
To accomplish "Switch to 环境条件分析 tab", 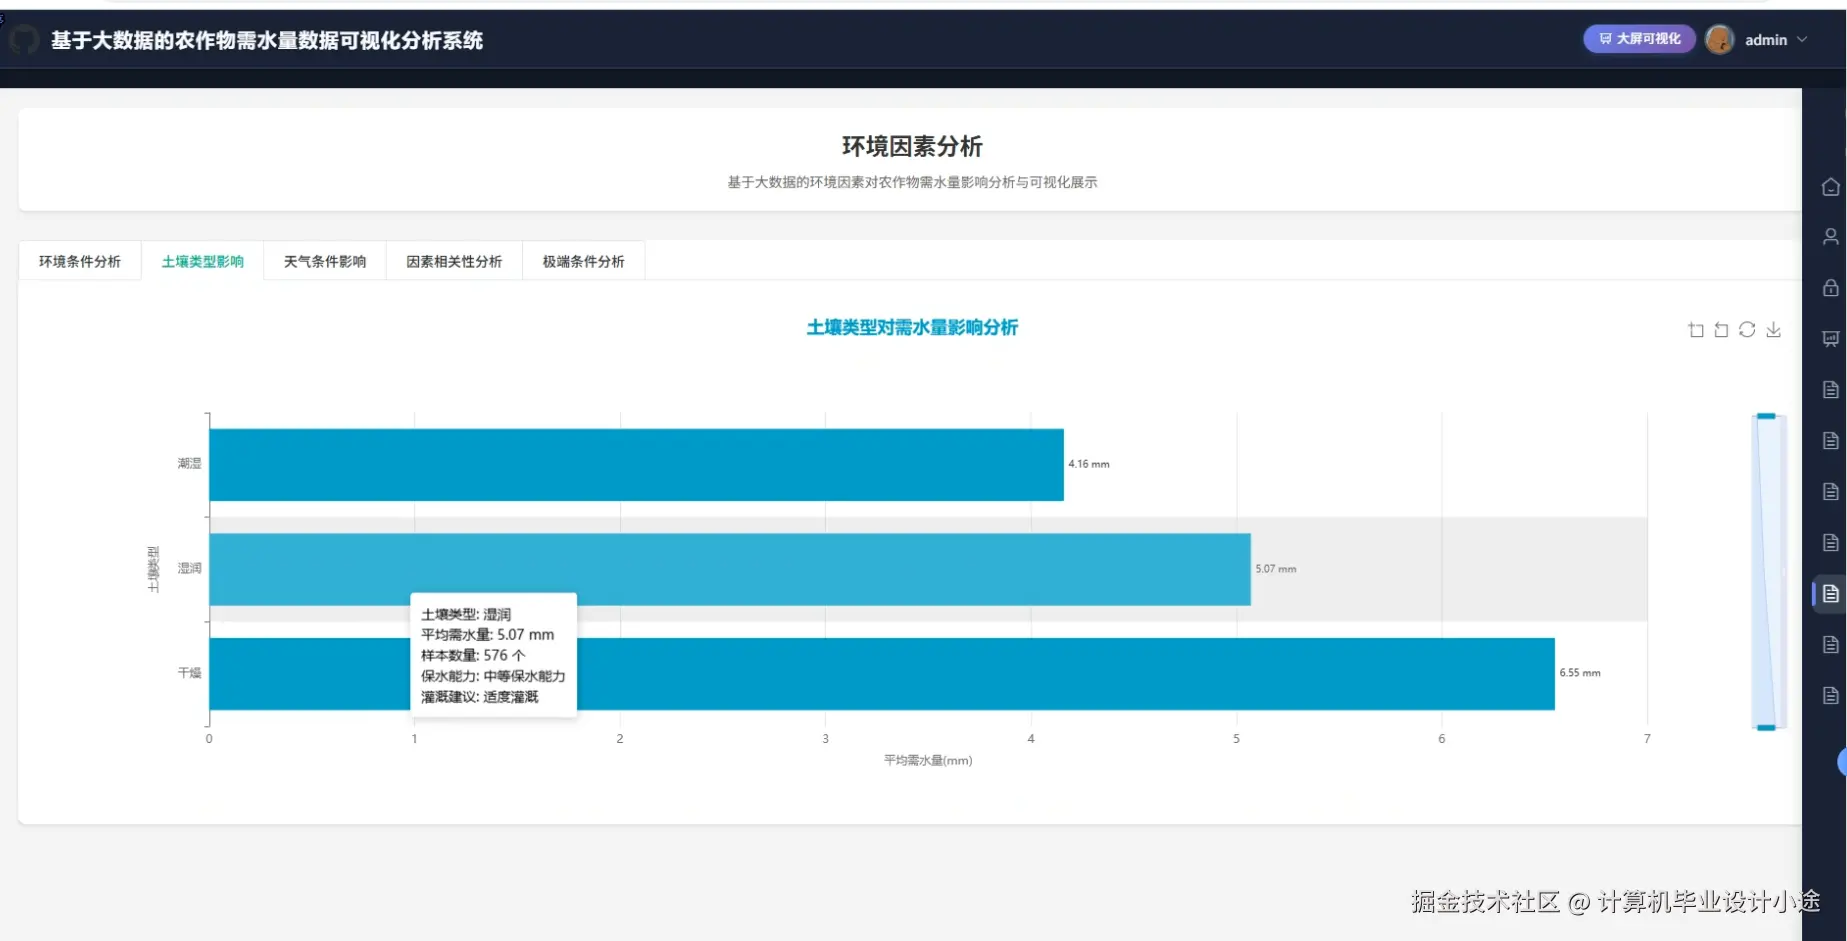I will (80, 262).
